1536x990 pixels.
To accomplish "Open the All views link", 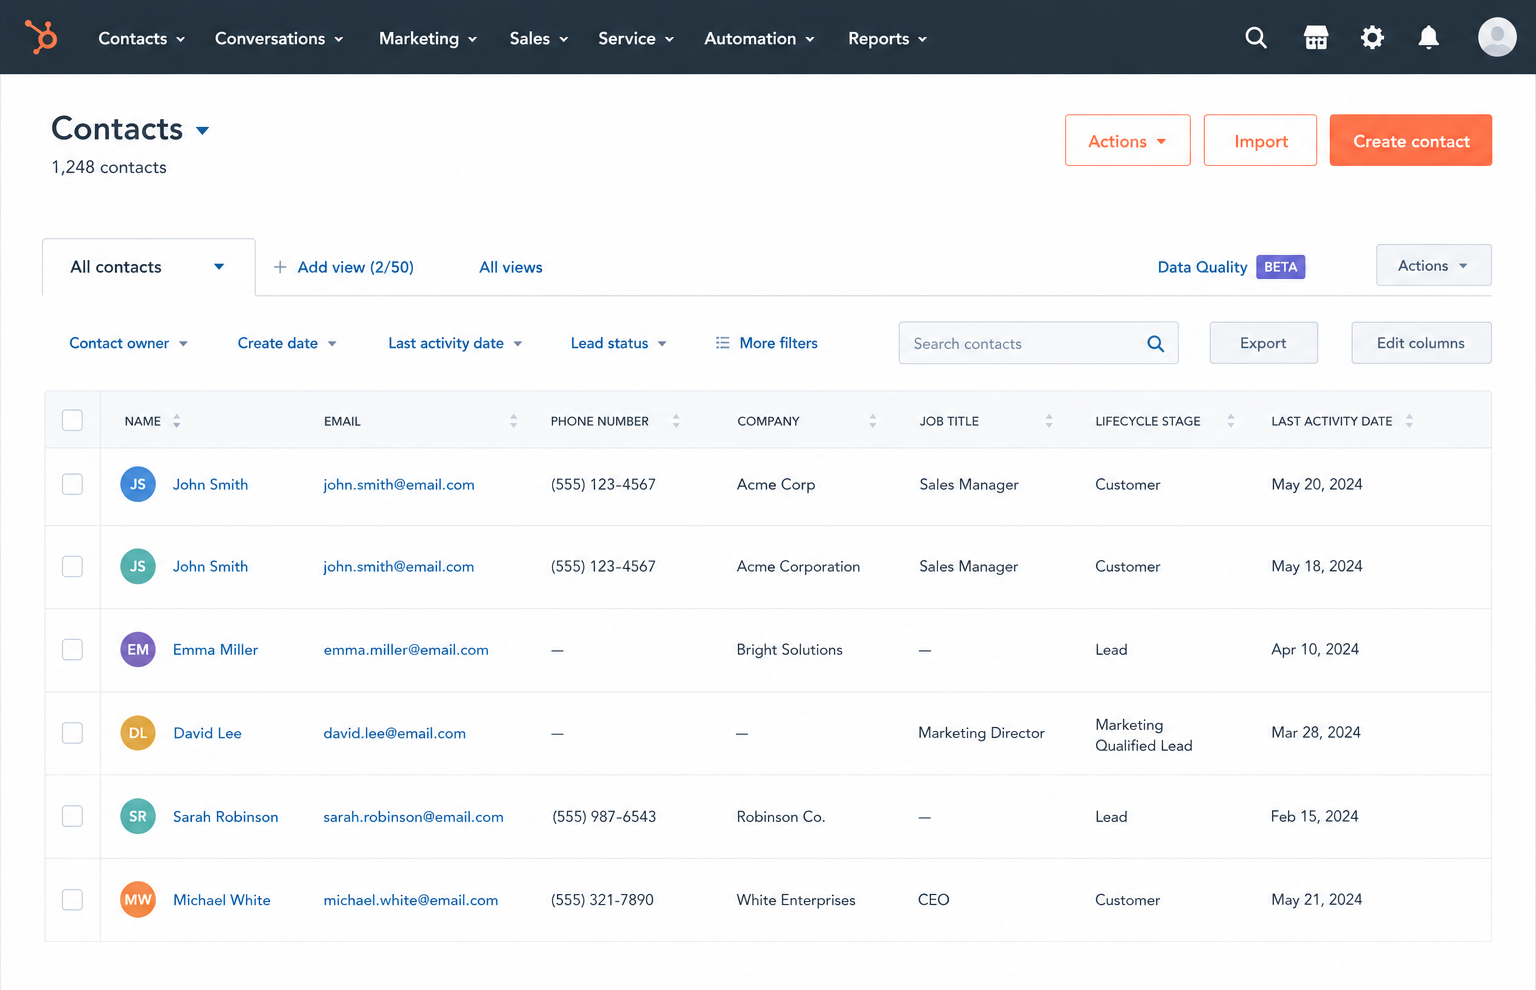I will tap(510, 267).
